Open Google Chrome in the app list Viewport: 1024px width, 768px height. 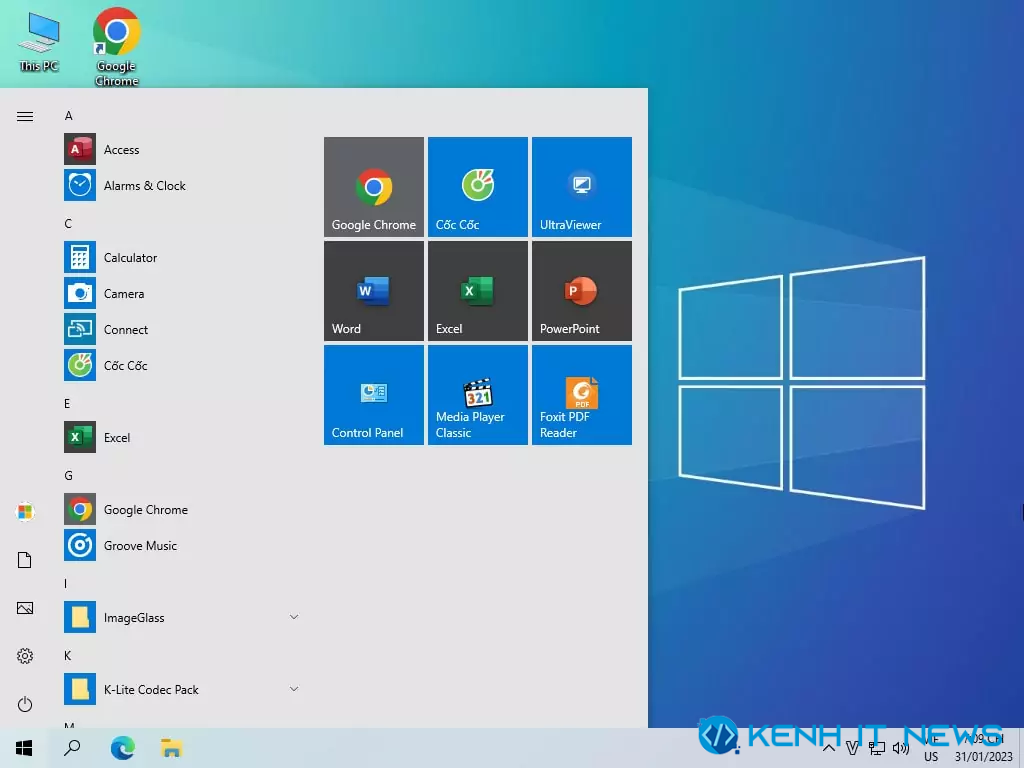pos(182,509)
